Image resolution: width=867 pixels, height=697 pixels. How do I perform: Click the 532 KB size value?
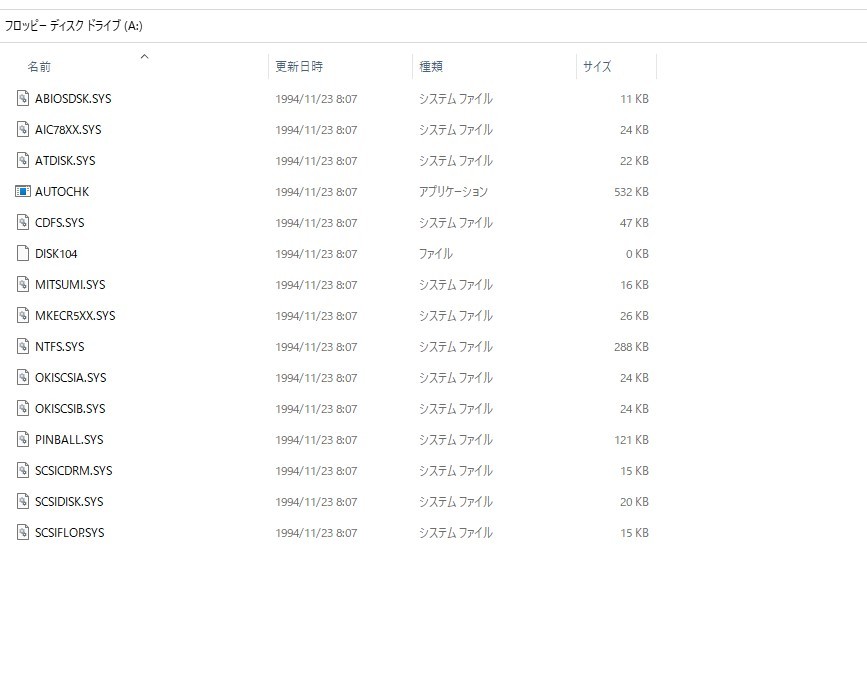[631, 191]
